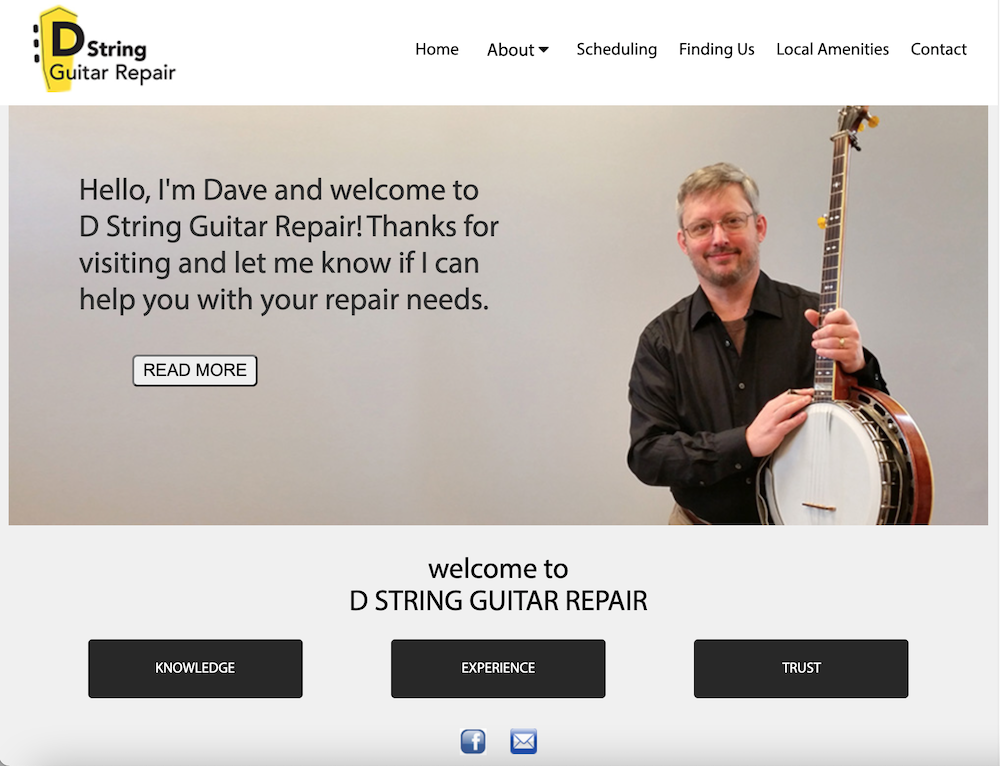Screen dimensions: 1000x766
Task: Click the READ MORE button
Action: tap(195, 371)
